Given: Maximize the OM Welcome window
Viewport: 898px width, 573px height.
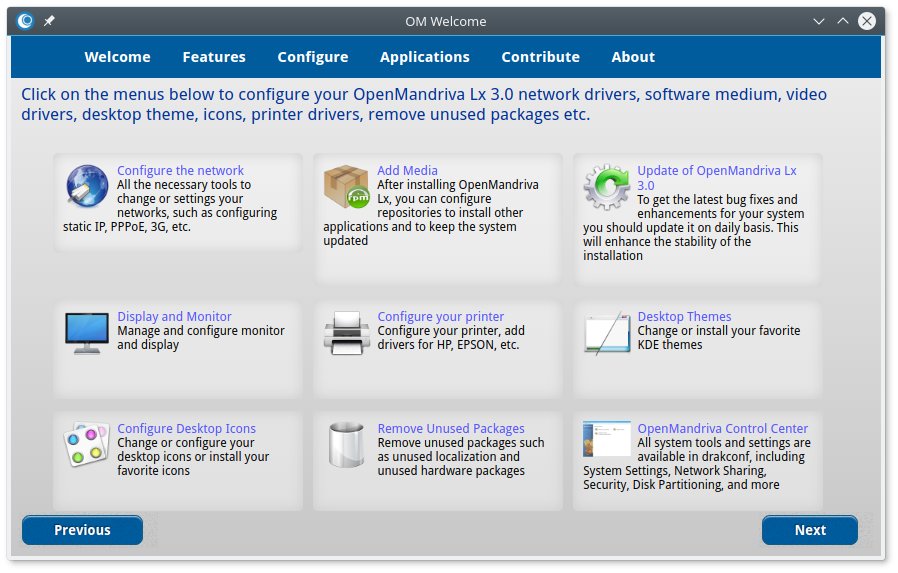Looking at the screenshot, I should click(x=843, y=21).
